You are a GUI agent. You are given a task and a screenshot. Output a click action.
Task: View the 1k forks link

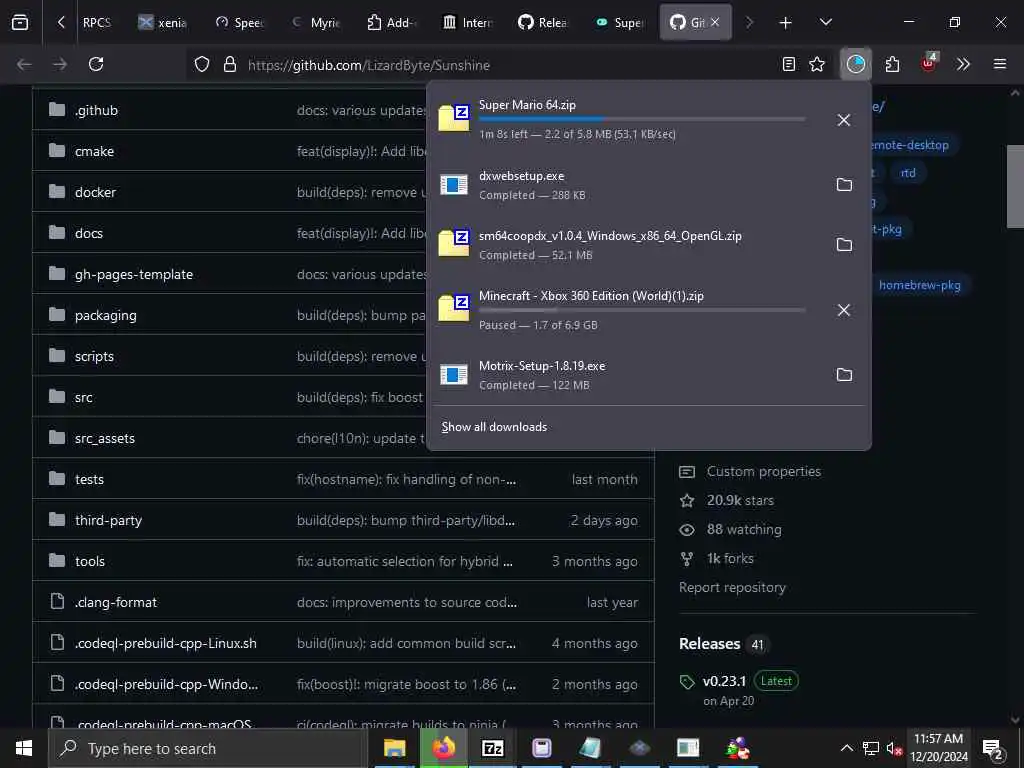click(729, 558)
